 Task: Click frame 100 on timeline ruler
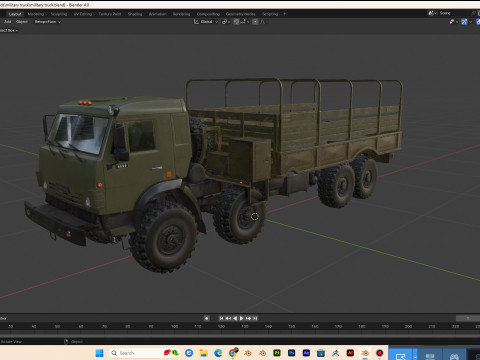[x=174, y=326]
